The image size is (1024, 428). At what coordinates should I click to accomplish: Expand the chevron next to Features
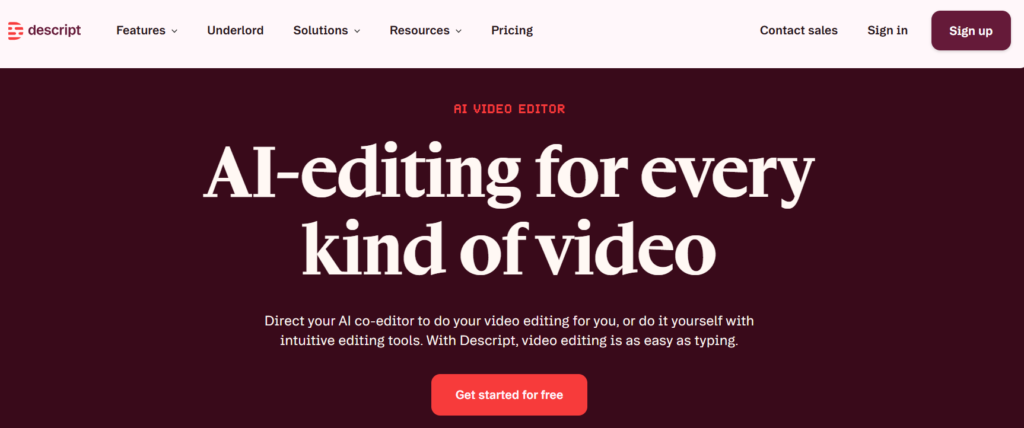tap(174, 31)
